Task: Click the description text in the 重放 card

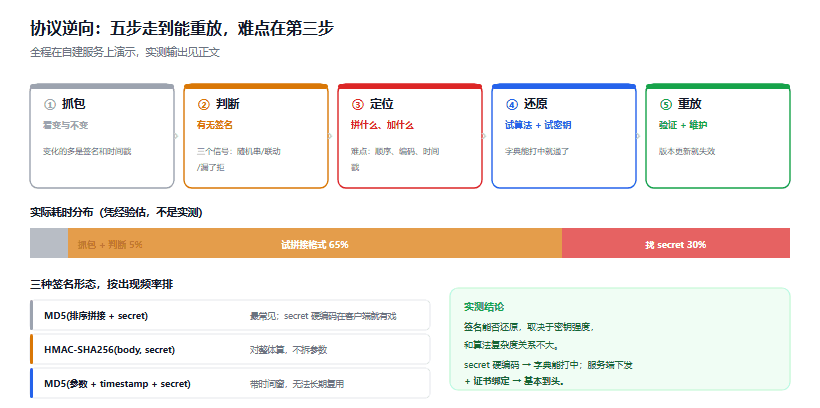Action: click(687, 152)
